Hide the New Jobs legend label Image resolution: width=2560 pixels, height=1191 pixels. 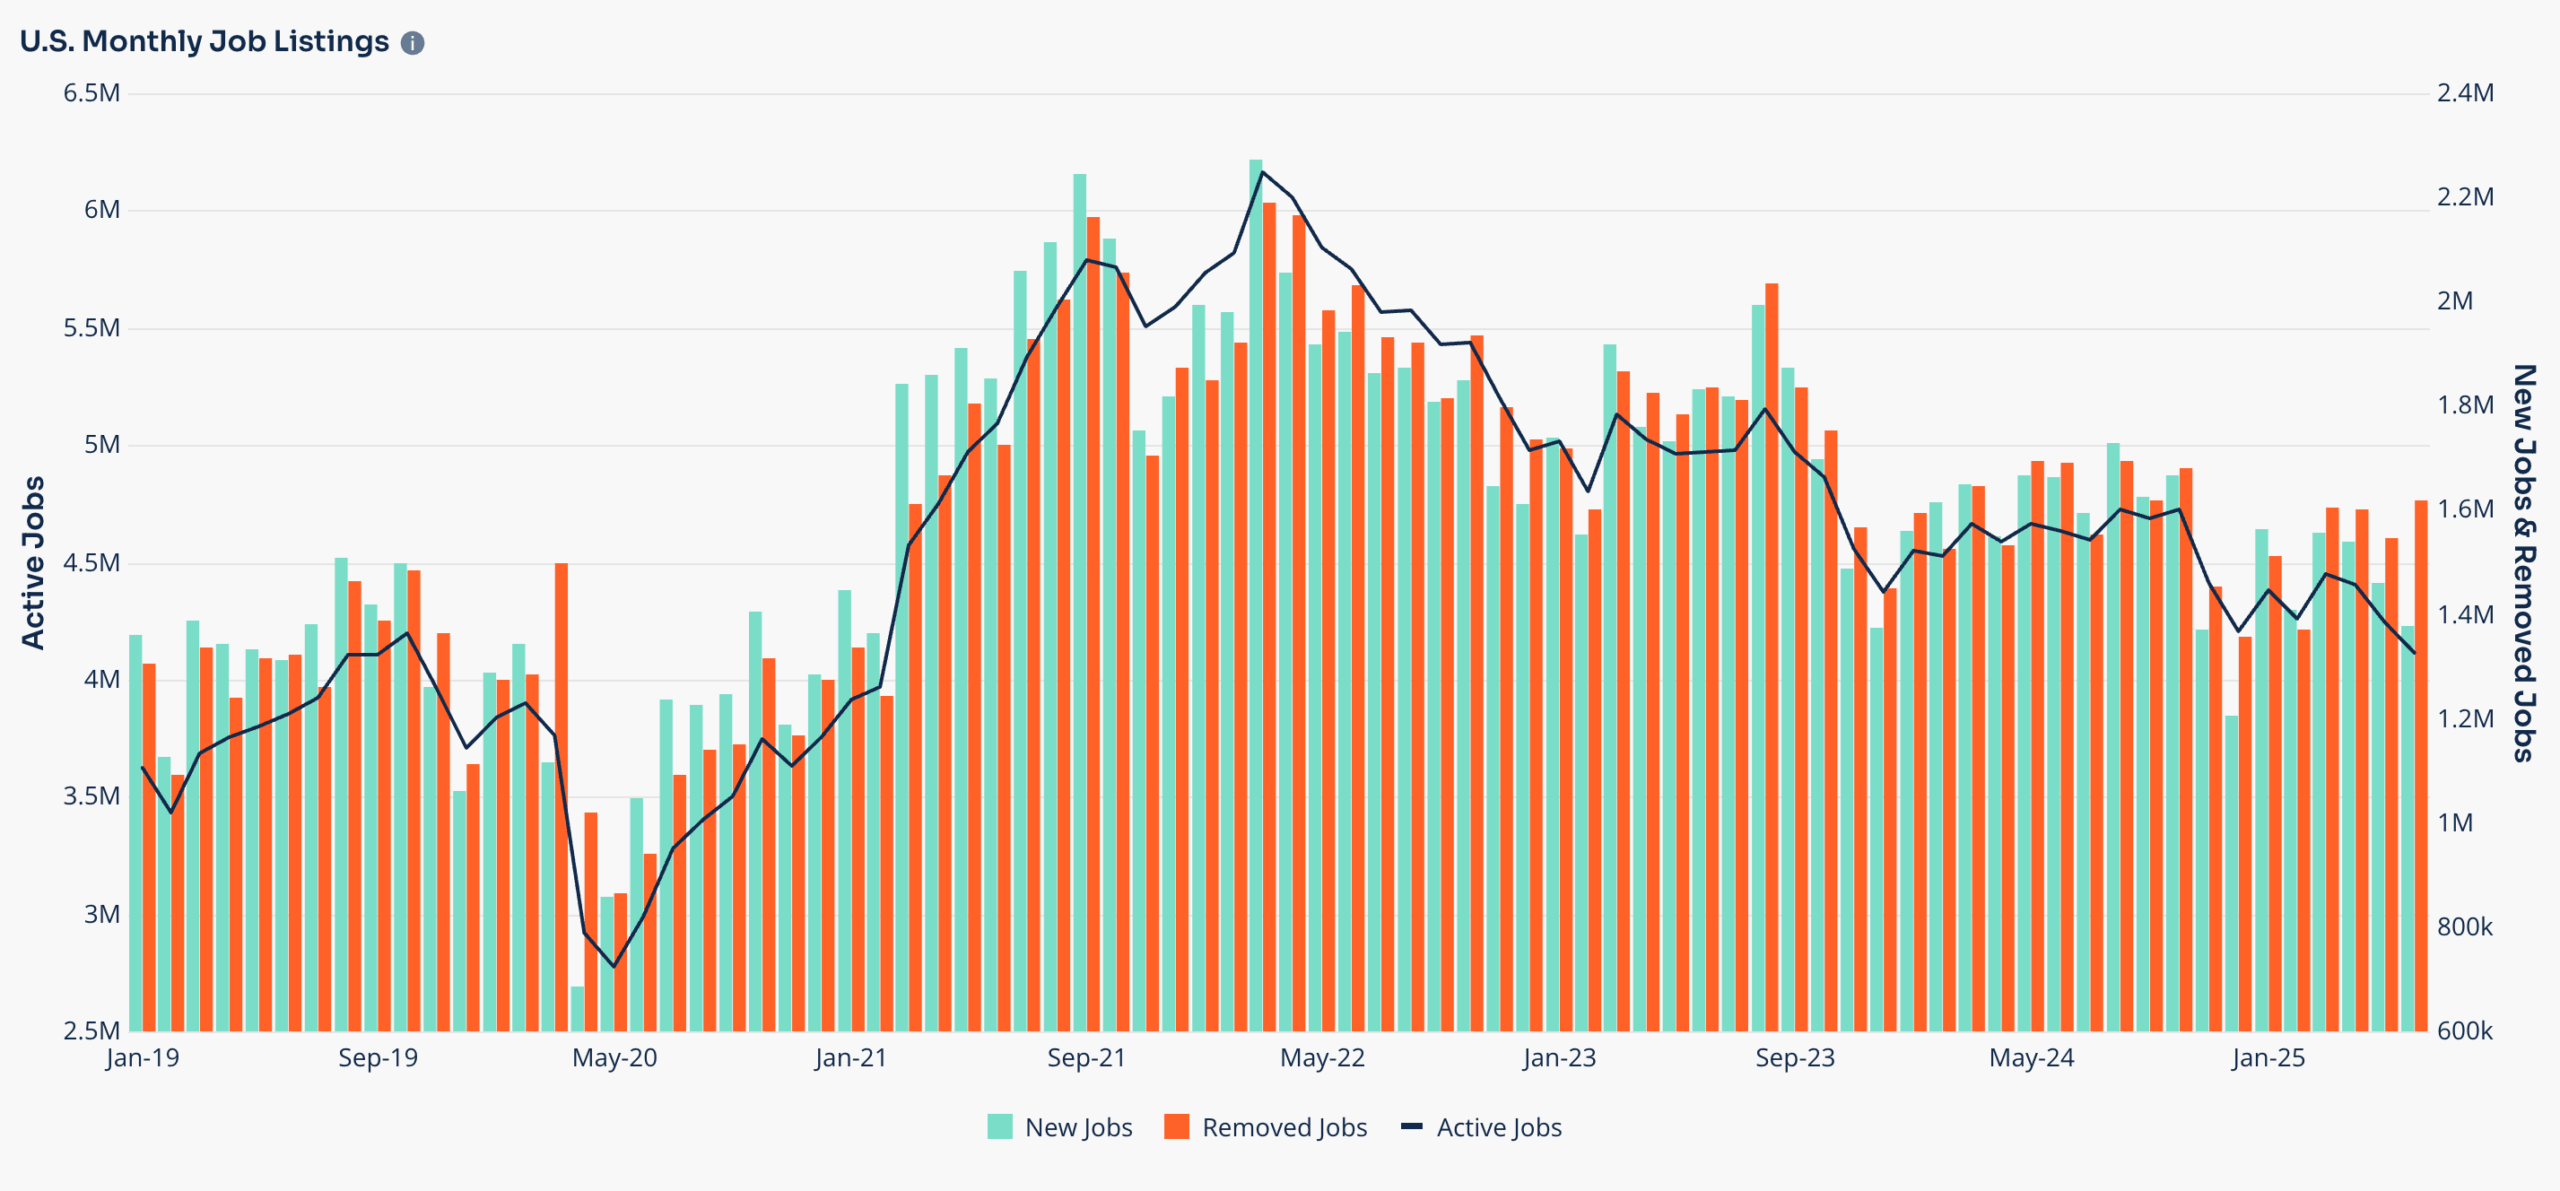tap(1078, 1128)
